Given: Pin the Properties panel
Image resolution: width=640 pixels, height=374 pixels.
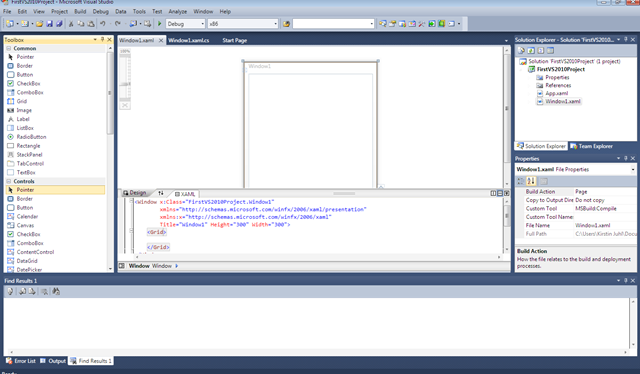Looking at the screenshot, I should coord(626,158).
